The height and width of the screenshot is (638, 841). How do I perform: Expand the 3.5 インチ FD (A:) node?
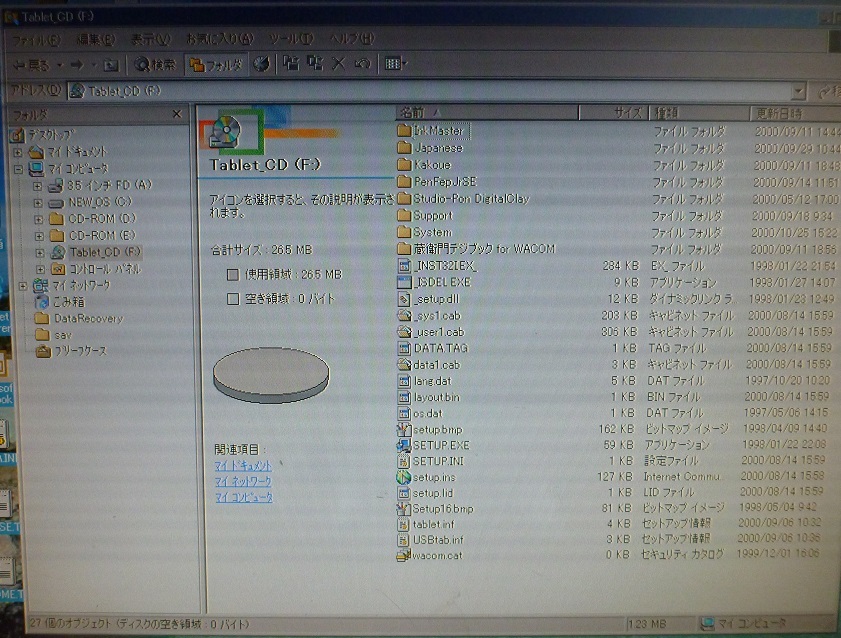pos(37,187)
